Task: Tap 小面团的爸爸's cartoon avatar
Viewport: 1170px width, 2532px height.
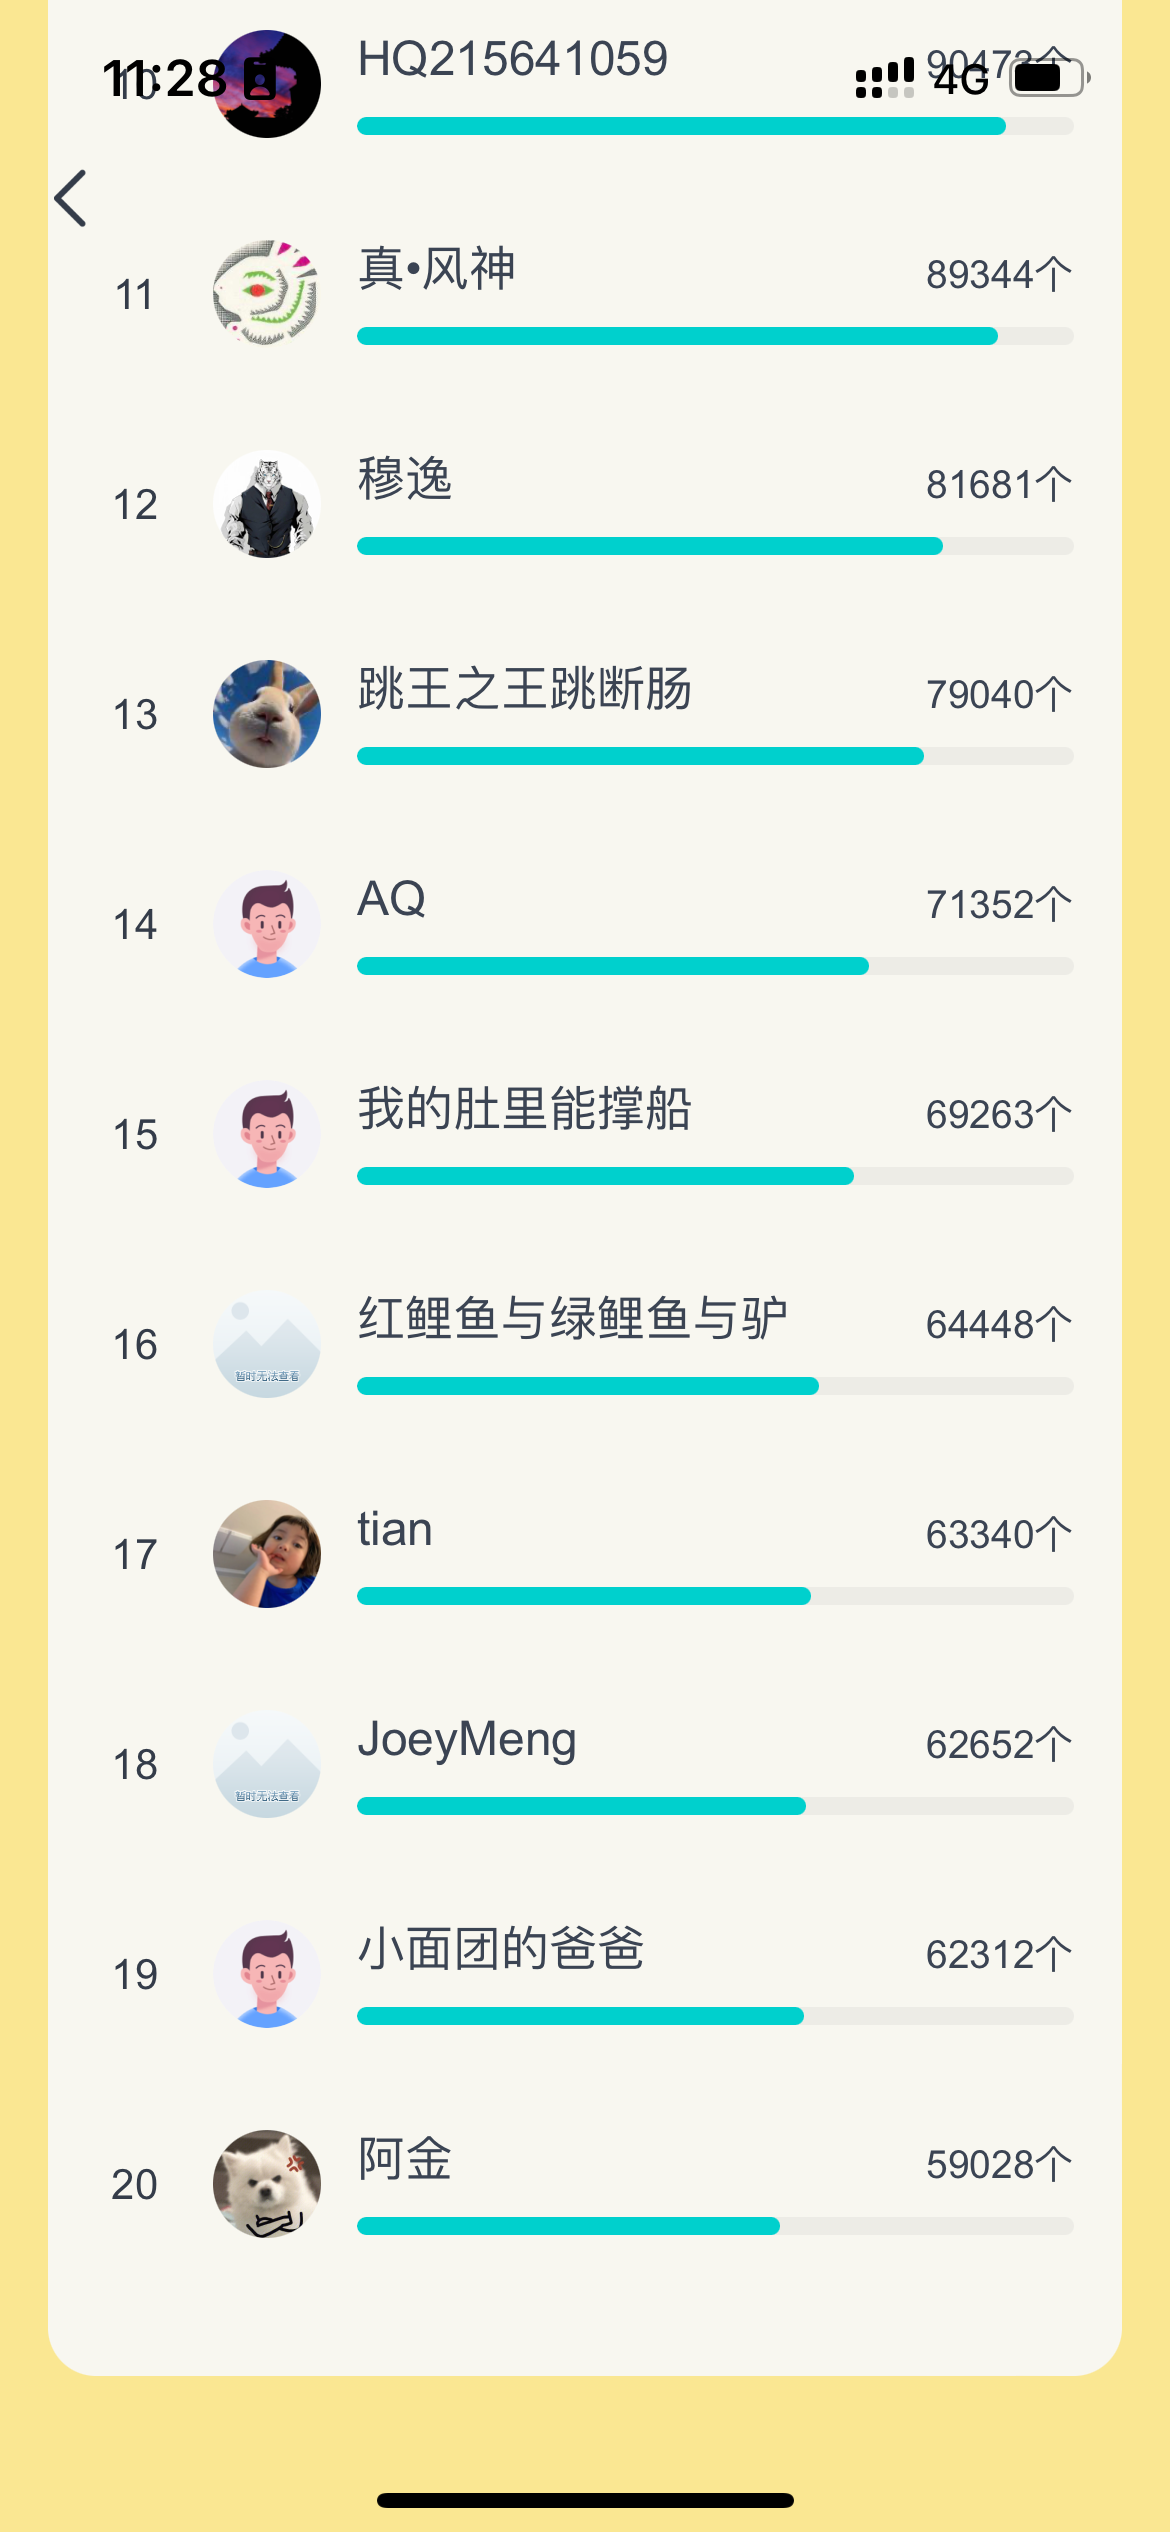Action: tap(267, 1974)
